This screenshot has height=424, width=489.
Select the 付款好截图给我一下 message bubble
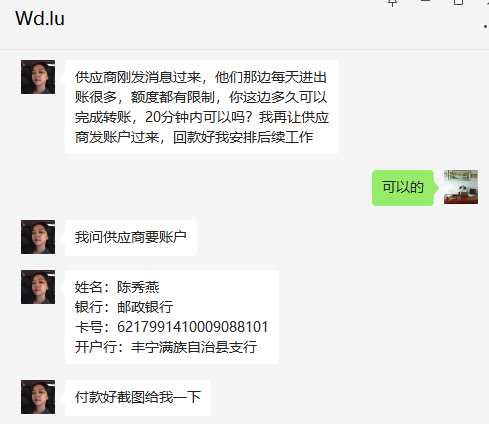point(138,398)
